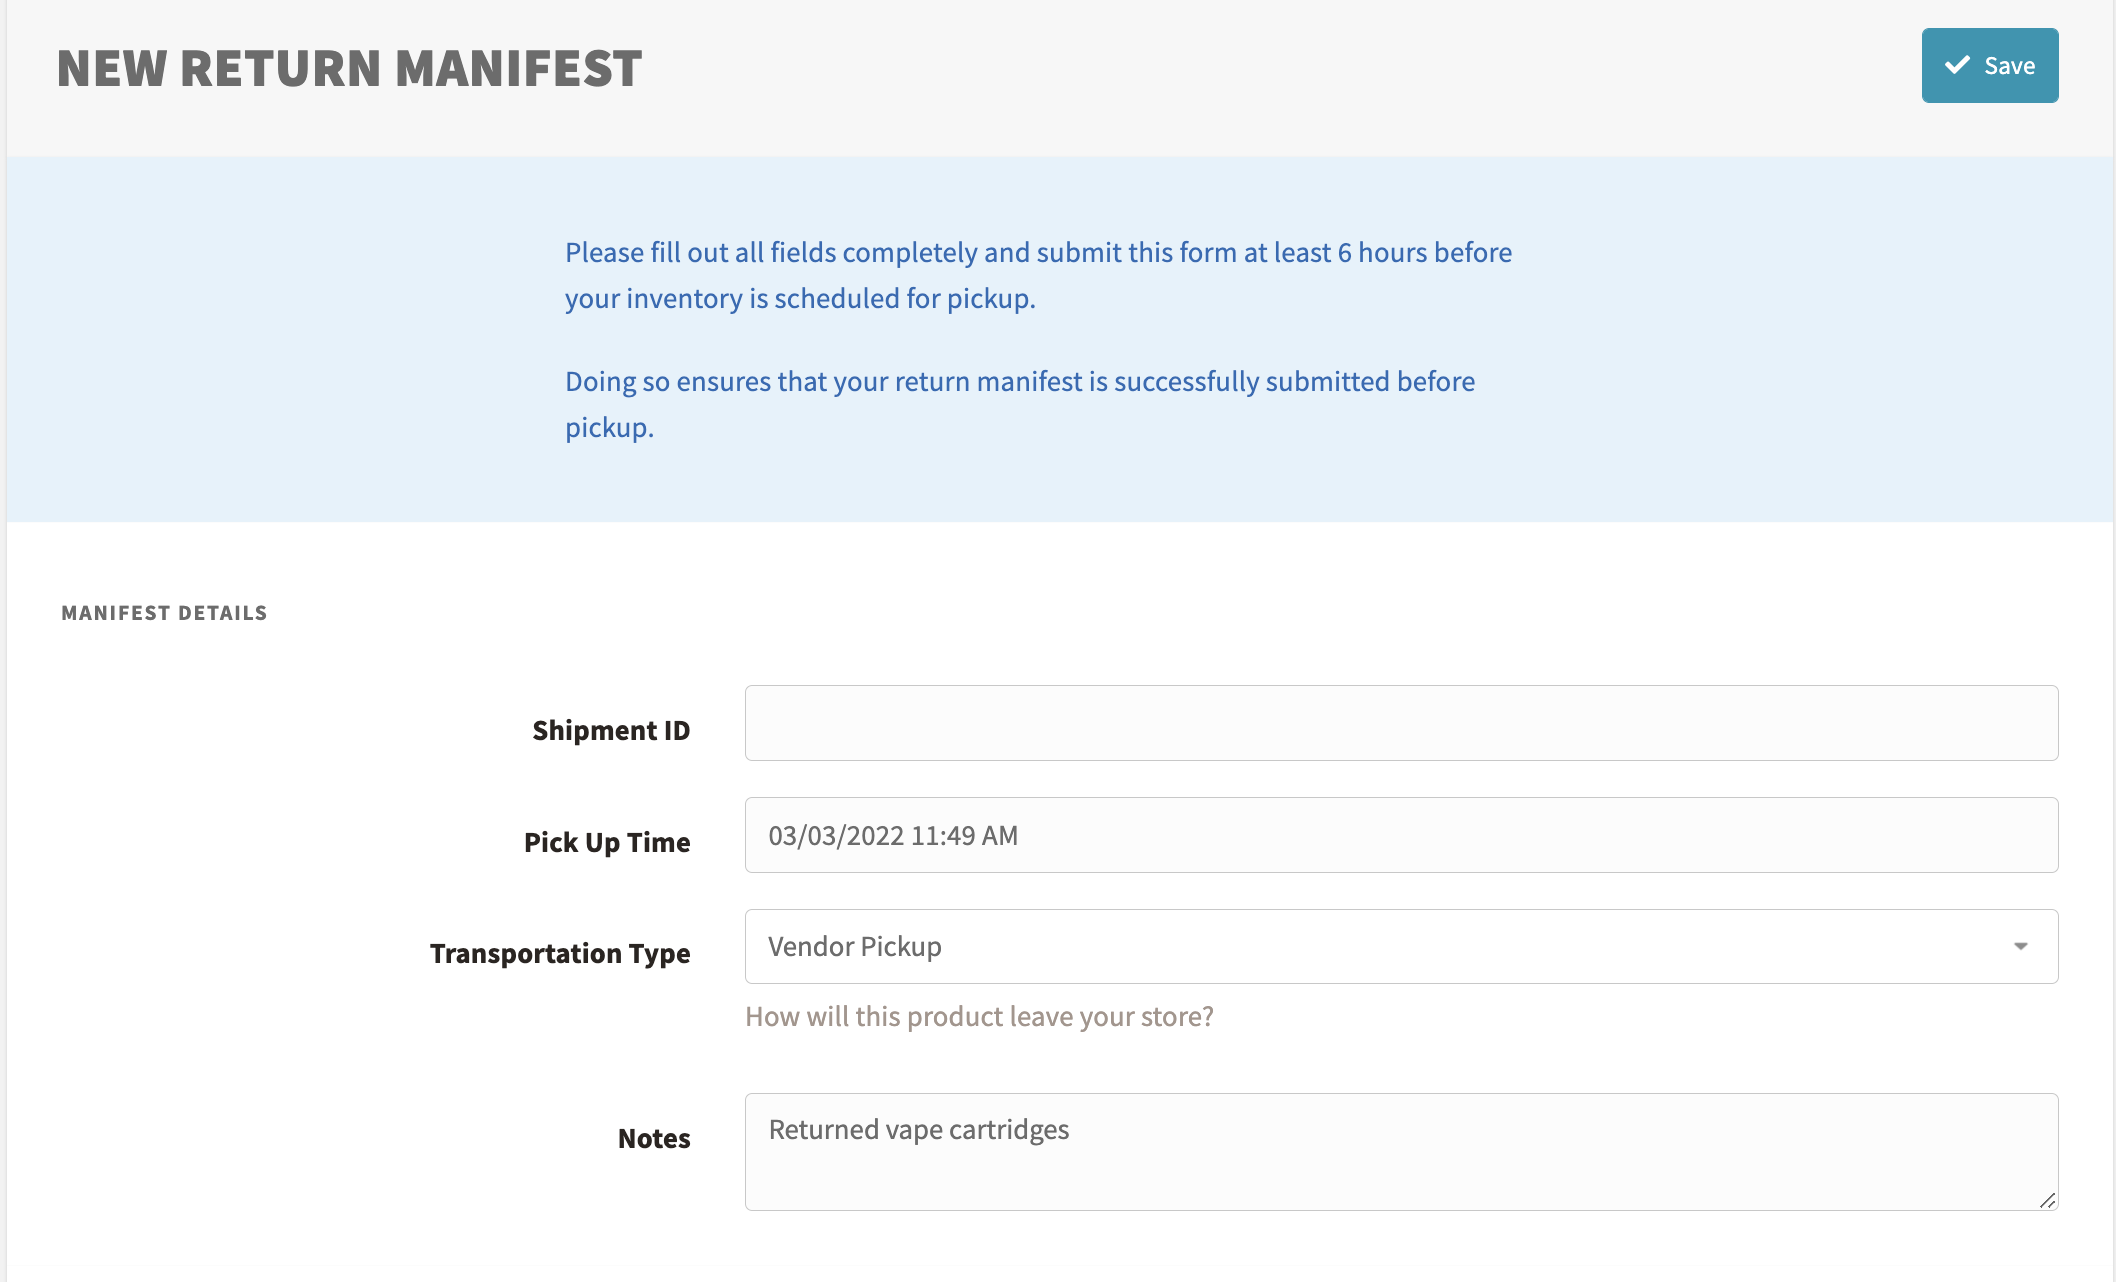Focus the Shipment ID input field

[x=1401, y=722]
